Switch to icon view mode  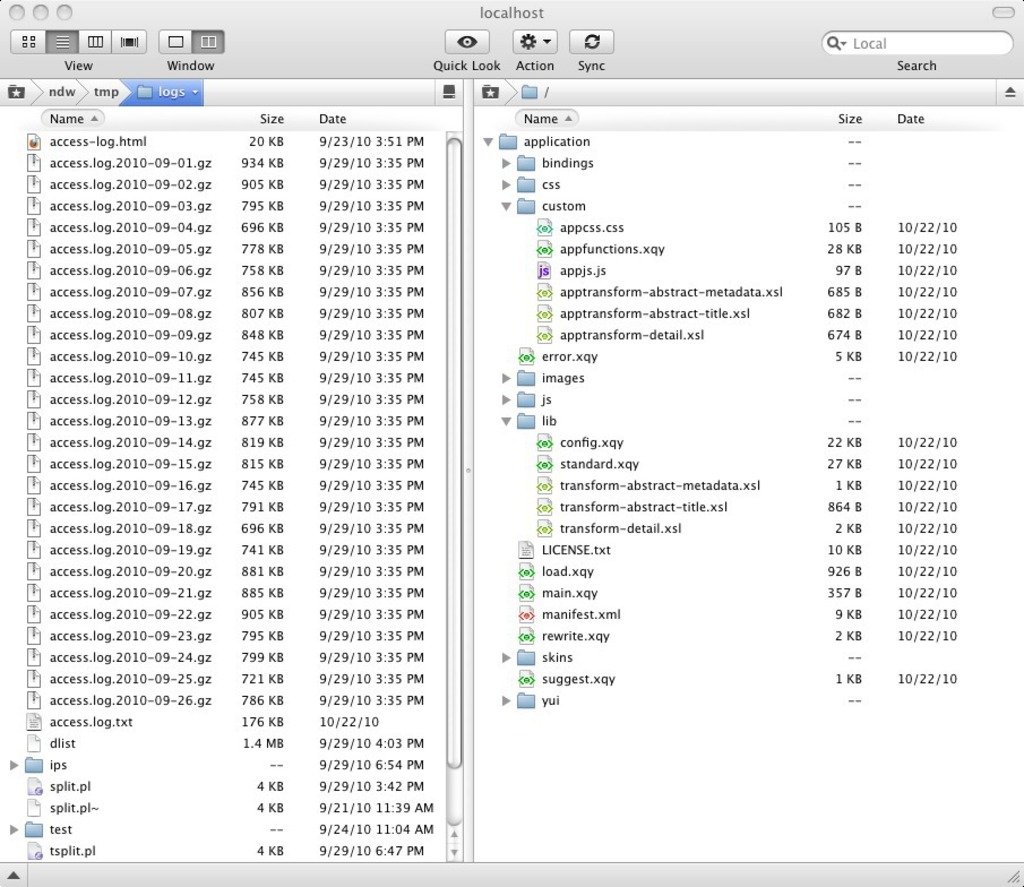(28, 42)
